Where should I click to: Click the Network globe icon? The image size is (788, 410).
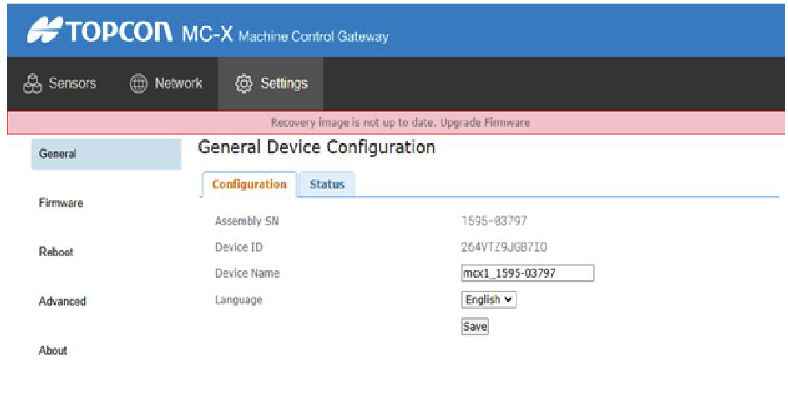139,84
